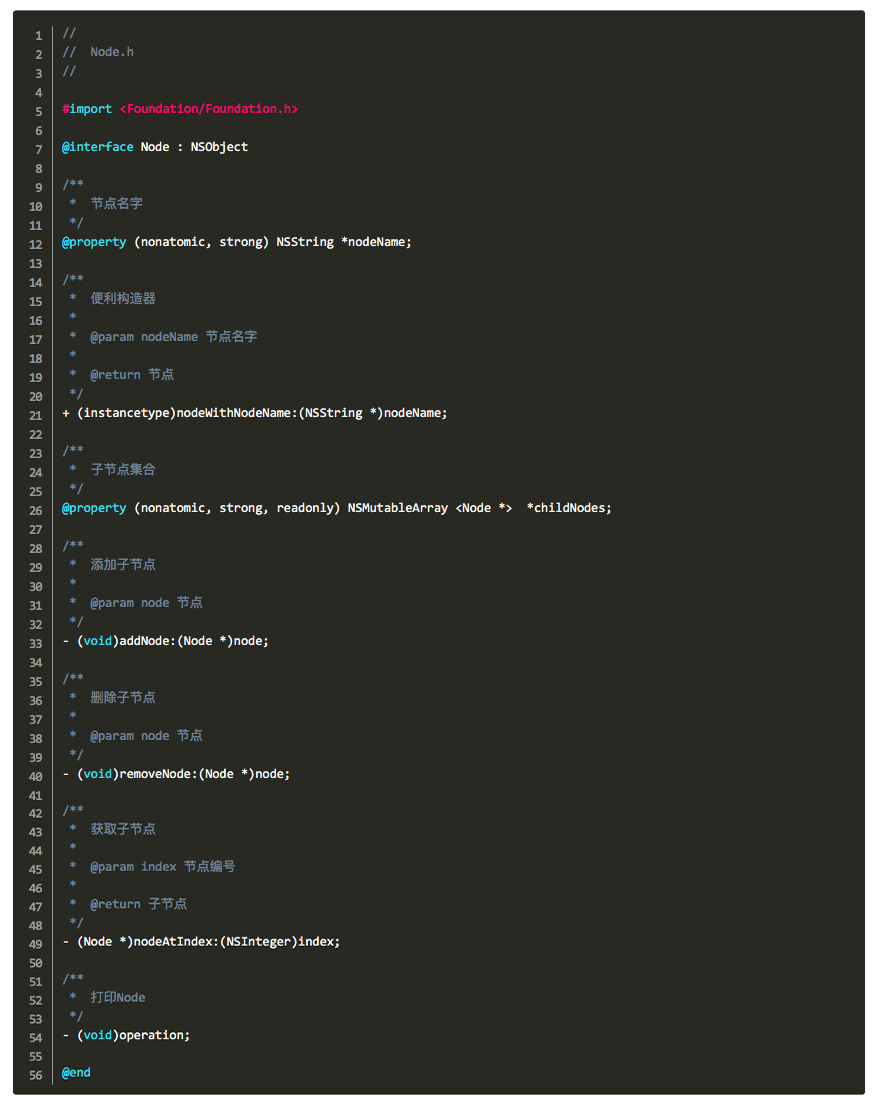Click the nodeWithNodeName: method declaration
This screenshot has width=878, height=1108.
click(237, 413)
